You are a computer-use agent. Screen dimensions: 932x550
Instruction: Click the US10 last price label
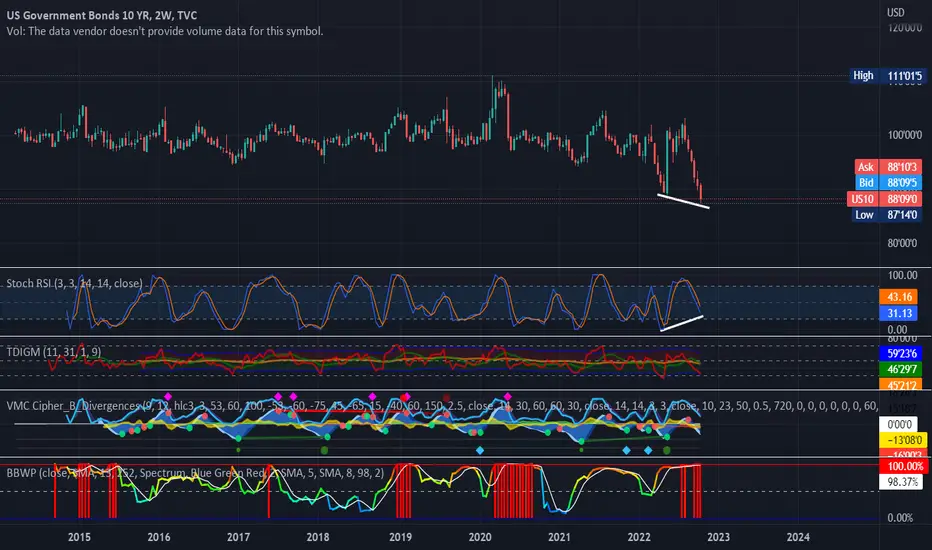pyautogui.click(x=862, y=199)
